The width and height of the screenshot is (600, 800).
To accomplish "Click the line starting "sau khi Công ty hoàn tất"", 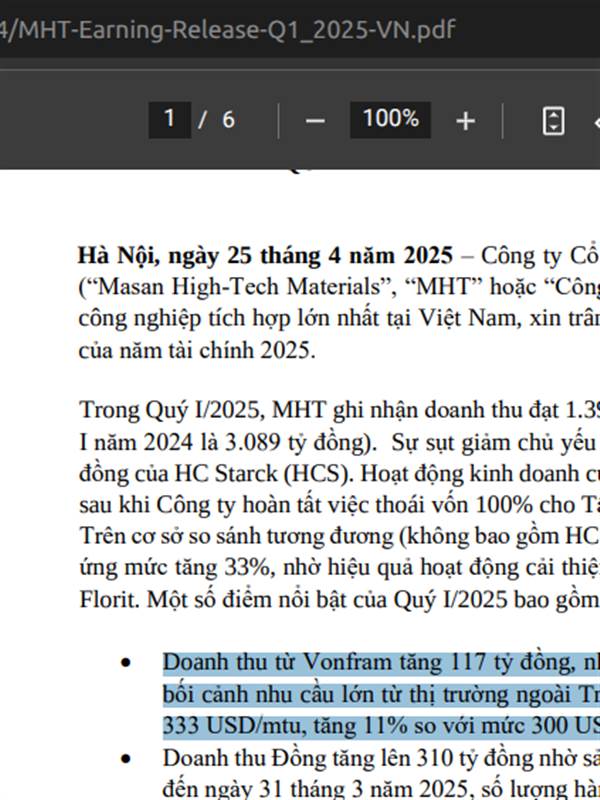I will [339, 505].
